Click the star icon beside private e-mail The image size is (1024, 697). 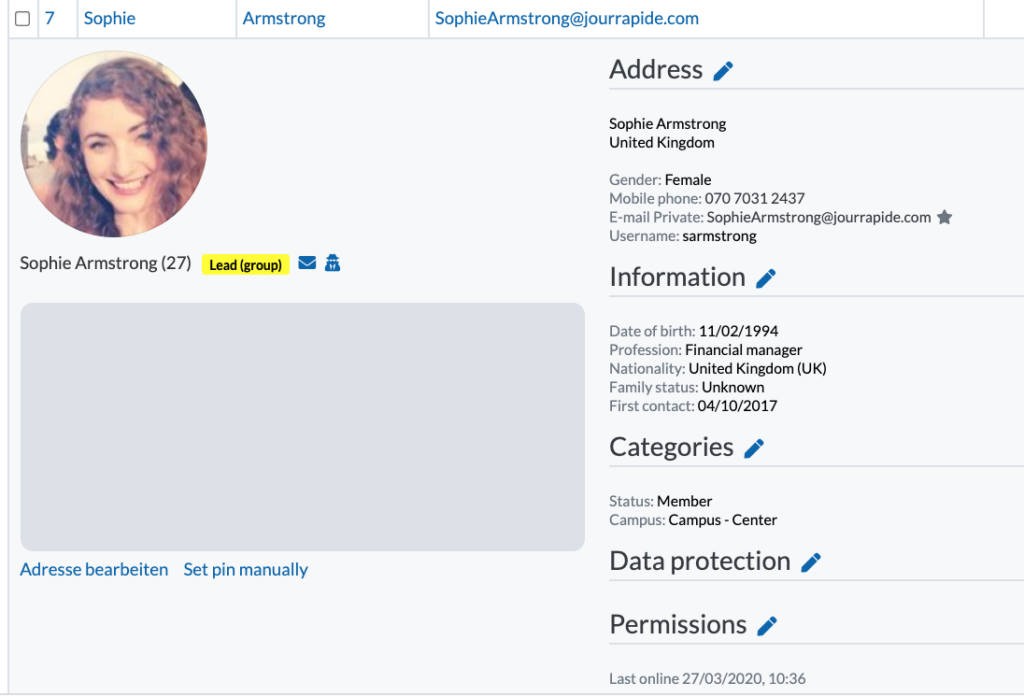[944, 218]
